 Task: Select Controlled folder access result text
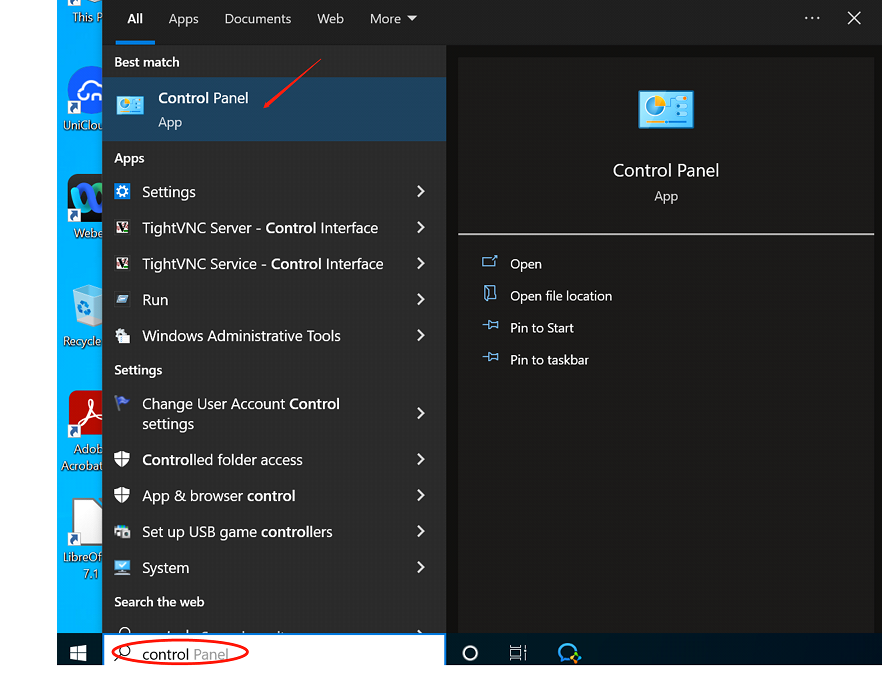(x=222, y=460)
